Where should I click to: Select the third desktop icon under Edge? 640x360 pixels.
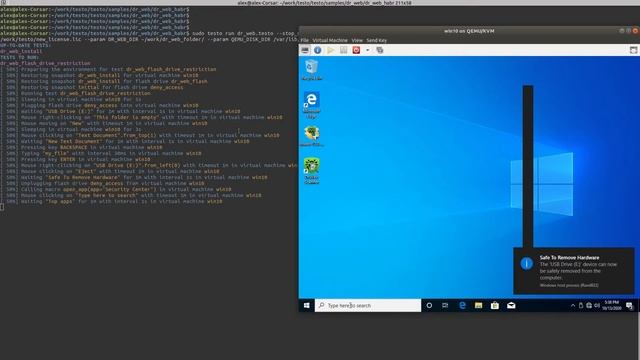coord(311,136)
